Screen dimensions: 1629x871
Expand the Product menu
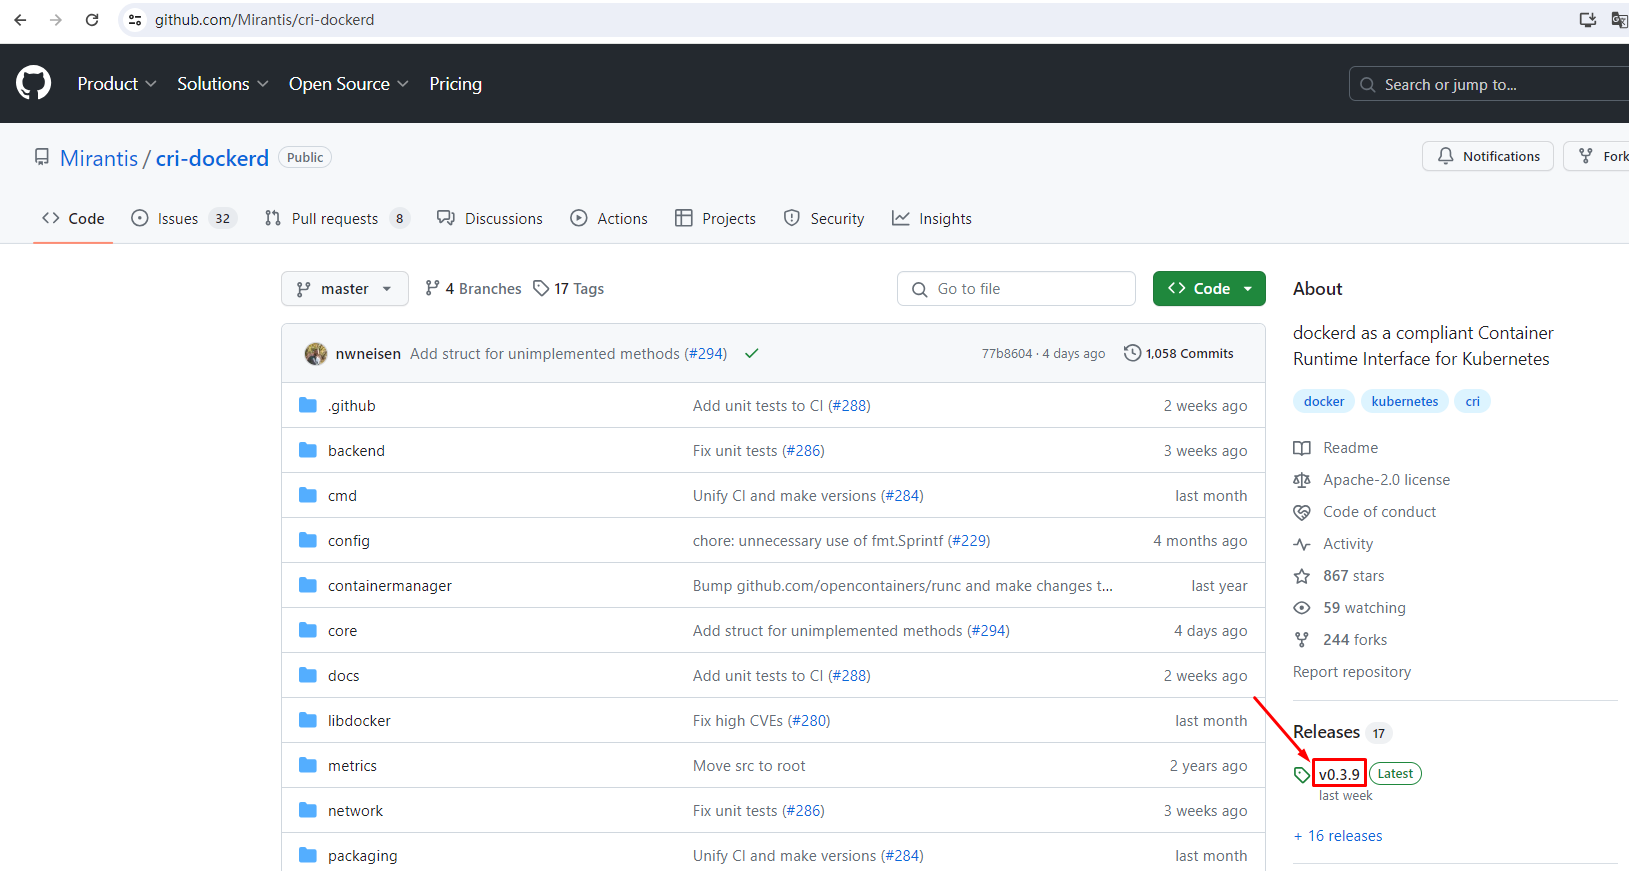117,84
